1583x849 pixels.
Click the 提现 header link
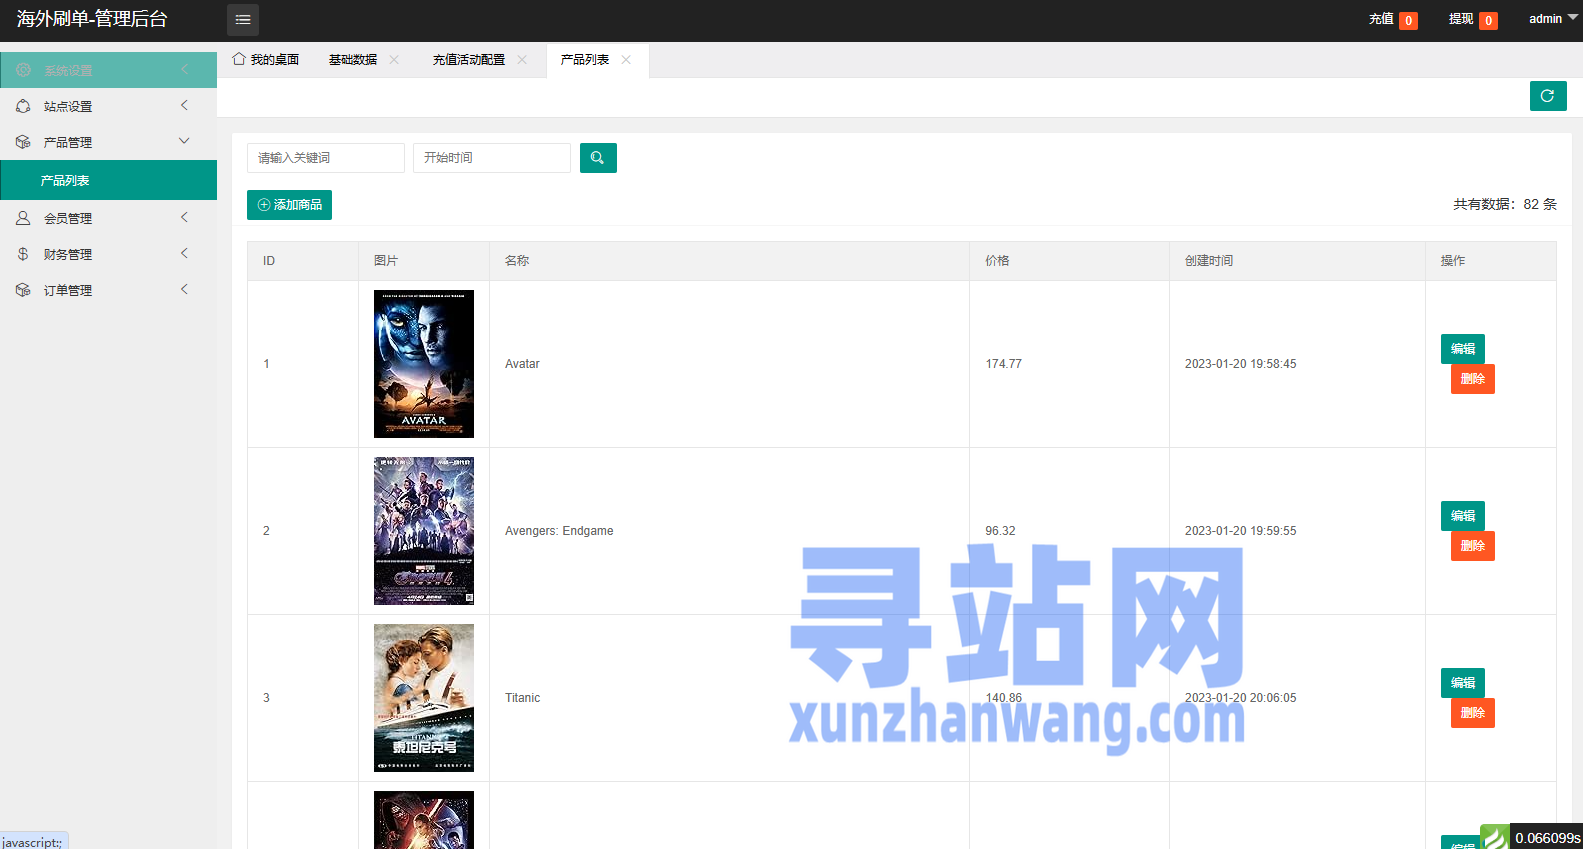[x=1461, y=19]
